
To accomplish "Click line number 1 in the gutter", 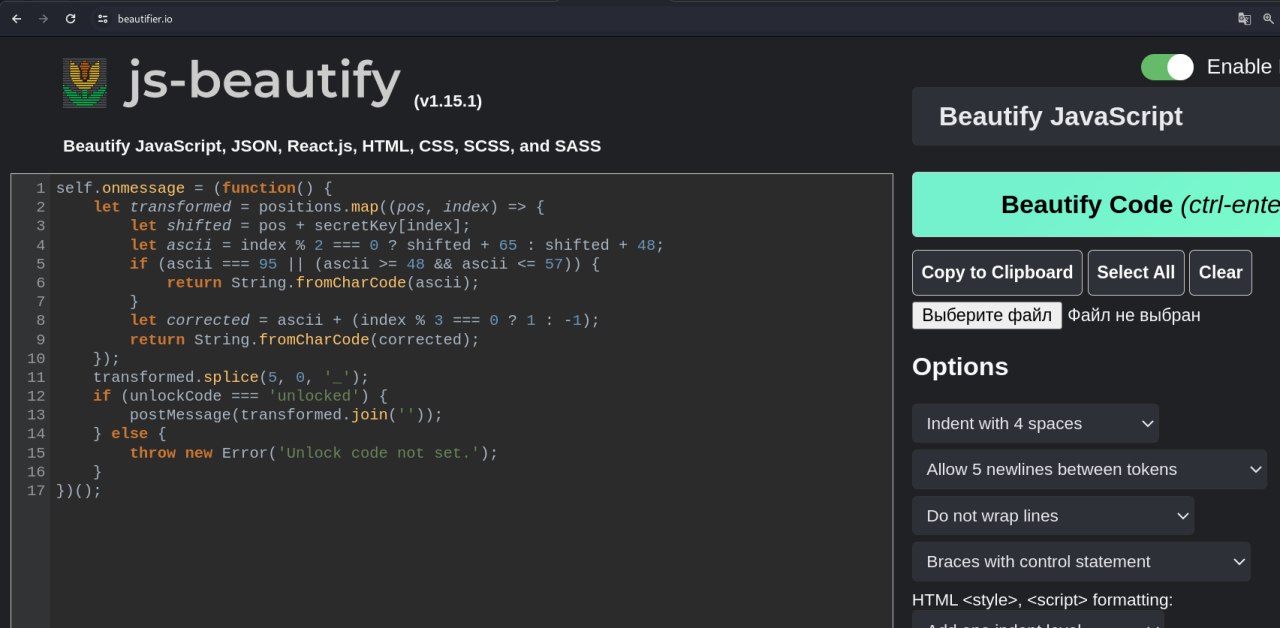I will point(40,188).
